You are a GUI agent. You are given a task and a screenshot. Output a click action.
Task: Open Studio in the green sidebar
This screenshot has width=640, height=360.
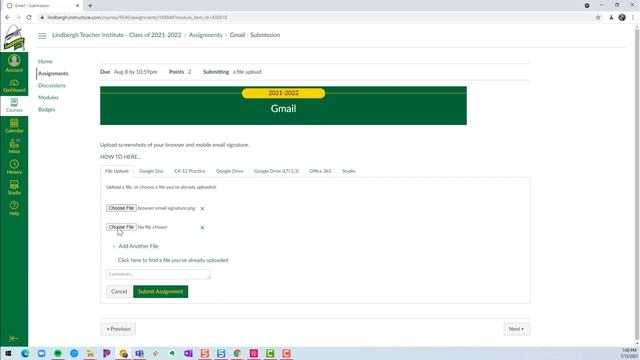click(x=14, y=187)
